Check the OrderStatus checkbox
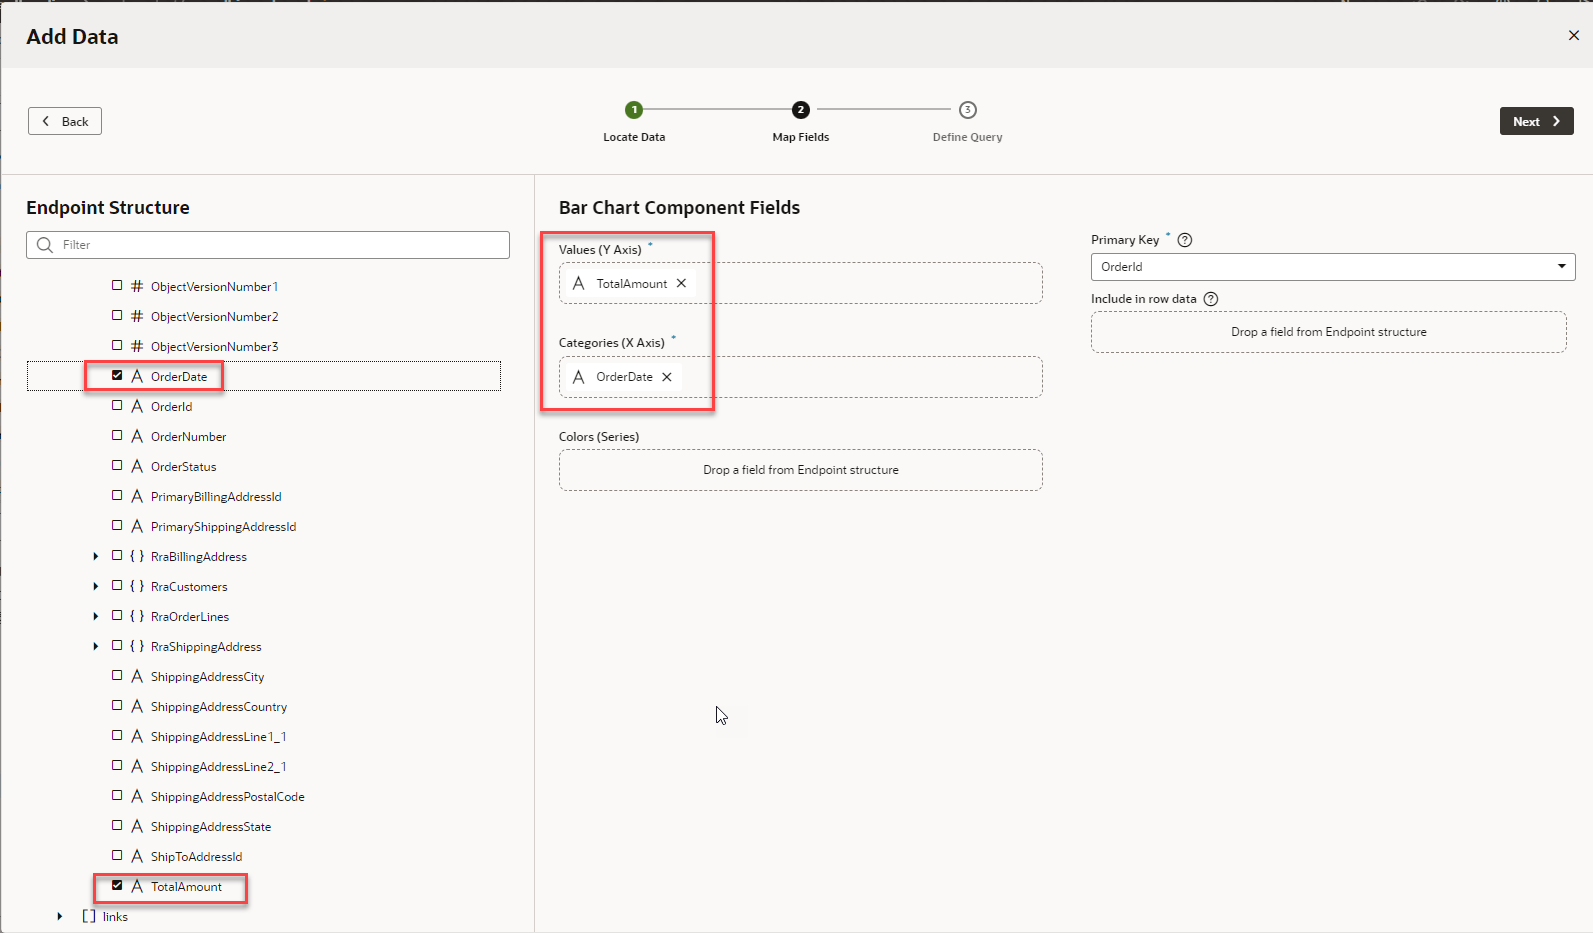The image size is (1593, 933). 117,466
